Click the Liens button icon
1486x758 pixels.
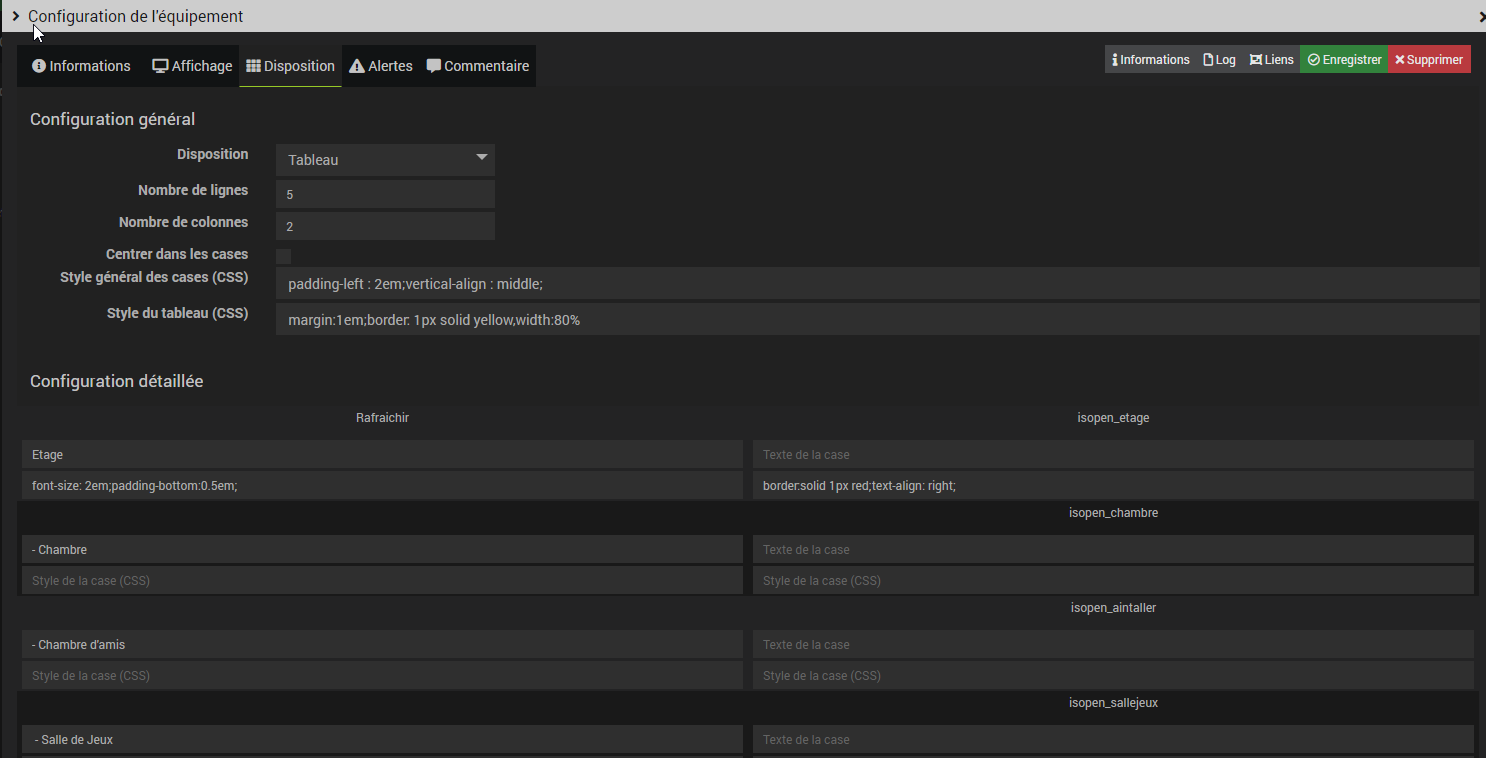1255,60
